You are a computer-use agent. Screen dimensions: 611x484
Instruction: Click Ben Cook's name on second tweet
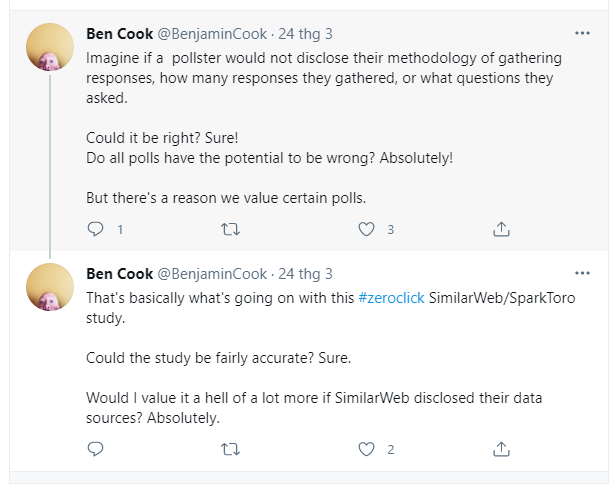click(x=120, y=274)
